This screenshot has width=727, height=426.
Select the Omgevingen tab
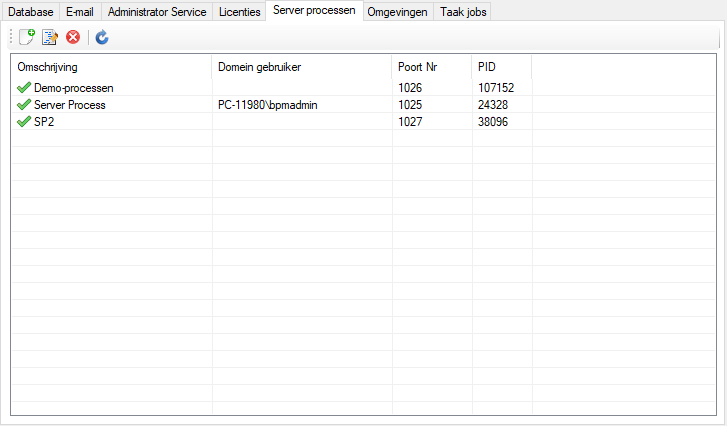pyautogui.click(x=397, y=12)
